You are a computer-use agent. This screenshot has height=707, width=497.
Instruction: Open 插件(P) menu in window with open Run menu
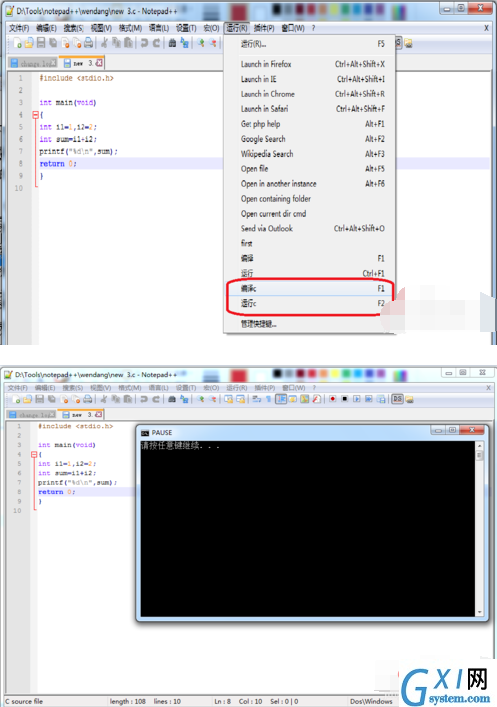(264, 28)
